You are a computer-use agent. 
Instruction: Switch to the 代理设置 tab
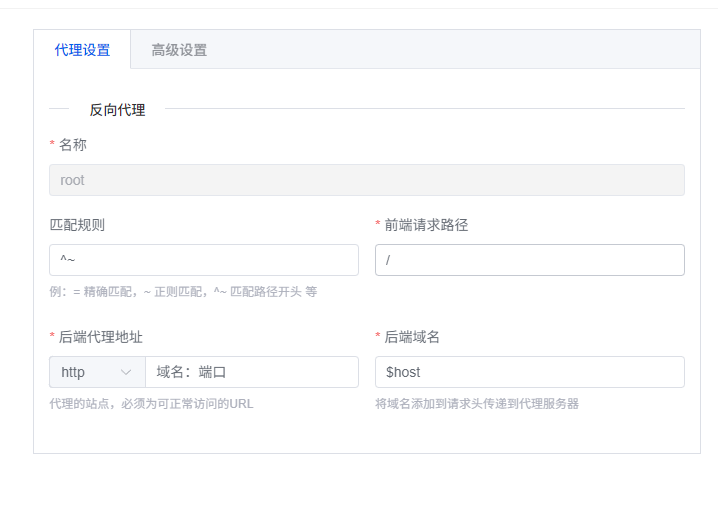(x=82, y=49)
